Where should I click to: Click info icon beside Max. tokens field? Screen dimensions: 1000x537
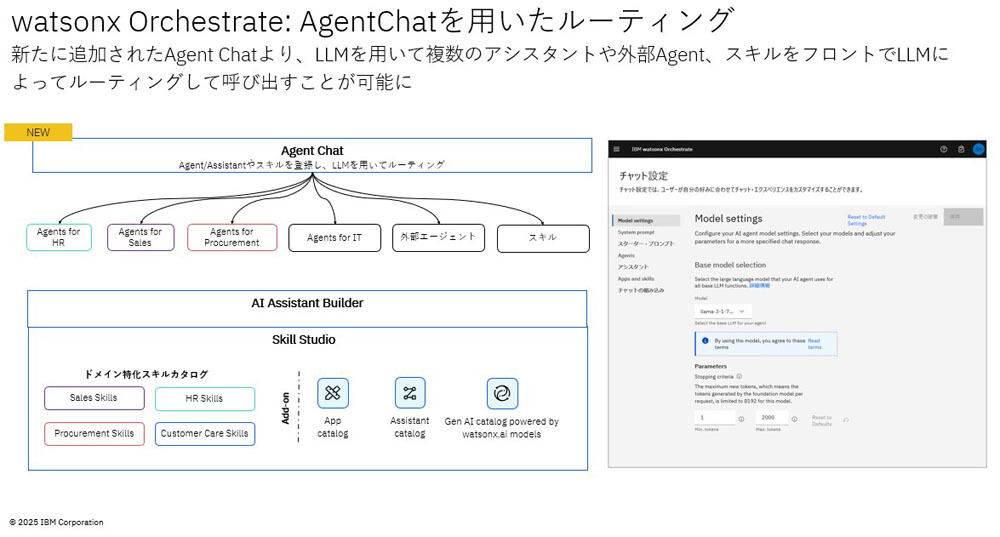[794, 419]
